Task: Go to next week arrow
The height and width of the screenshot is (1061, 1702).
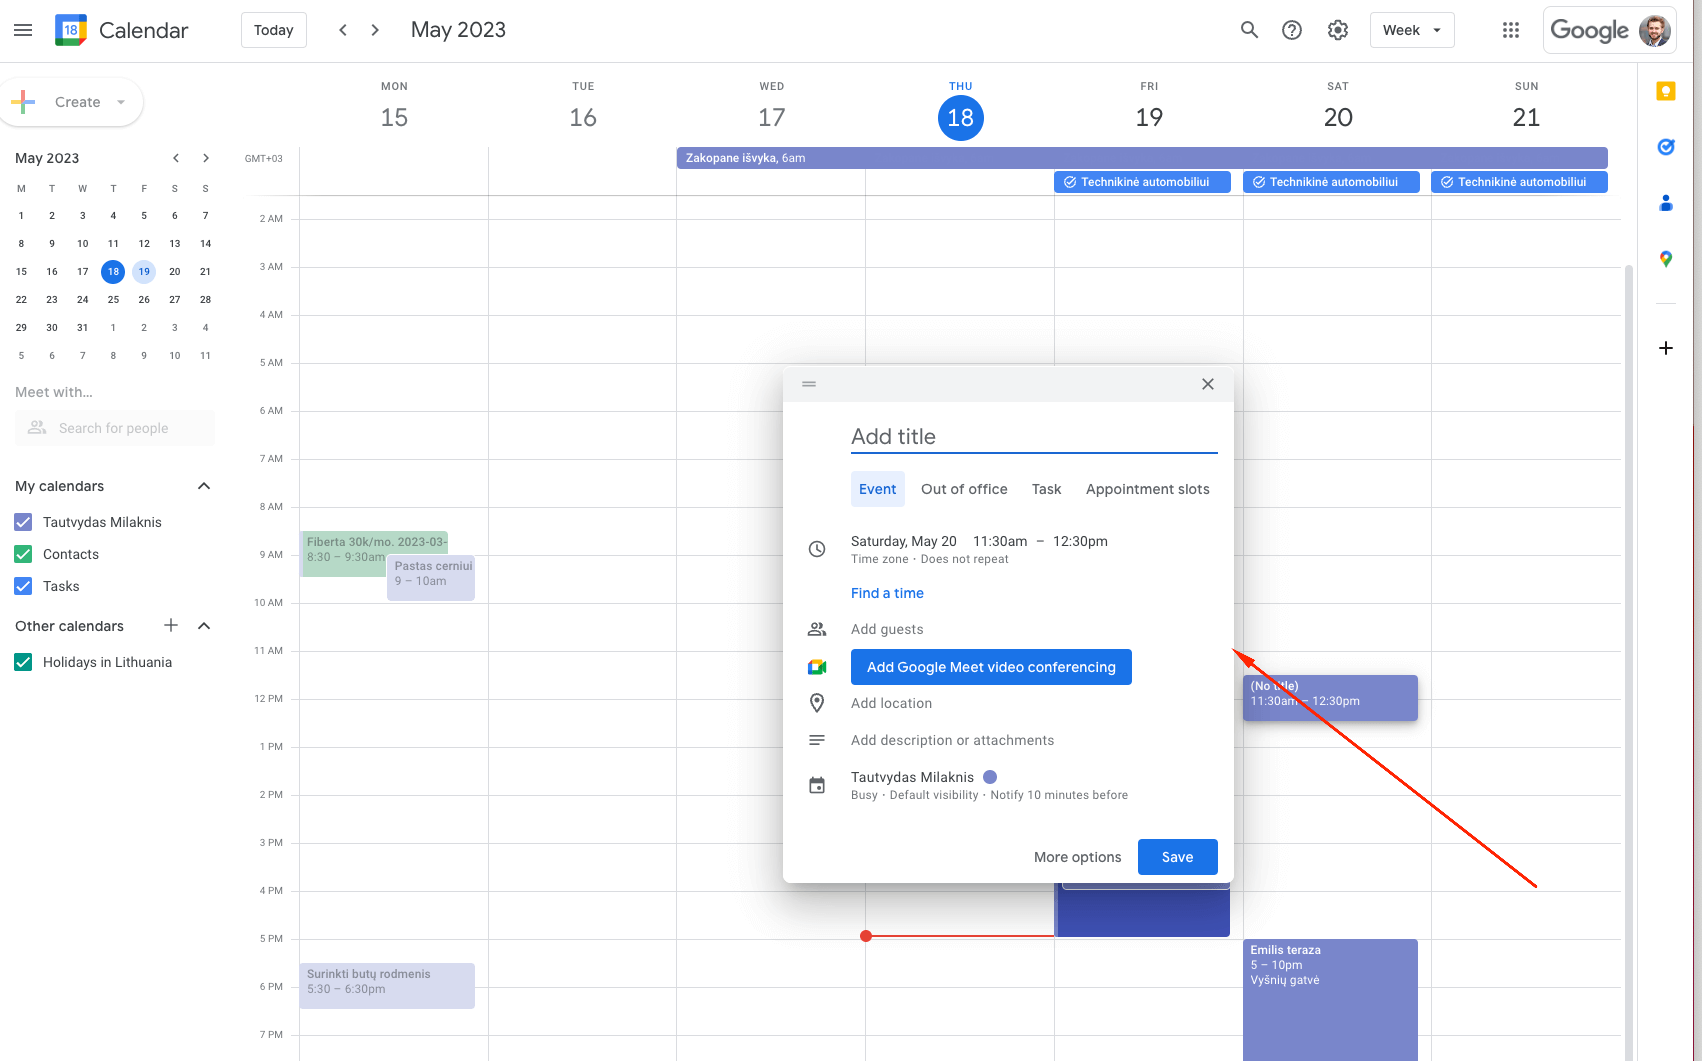Action: tap(375, 30)
